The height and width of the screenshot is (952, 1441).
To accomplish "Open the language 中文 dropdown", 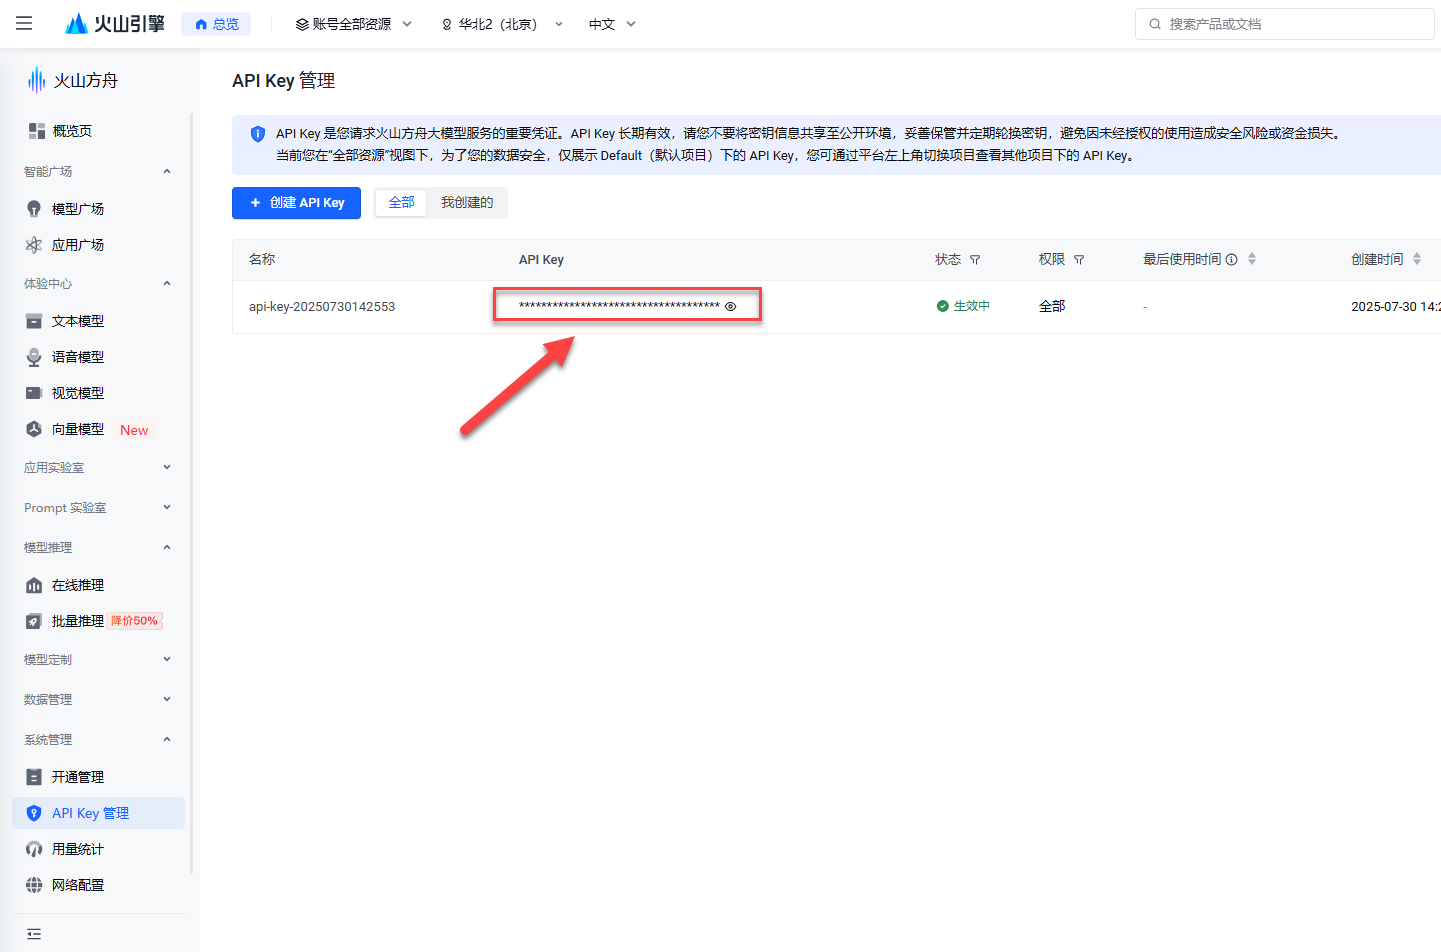I will click(x=612, y=24).
